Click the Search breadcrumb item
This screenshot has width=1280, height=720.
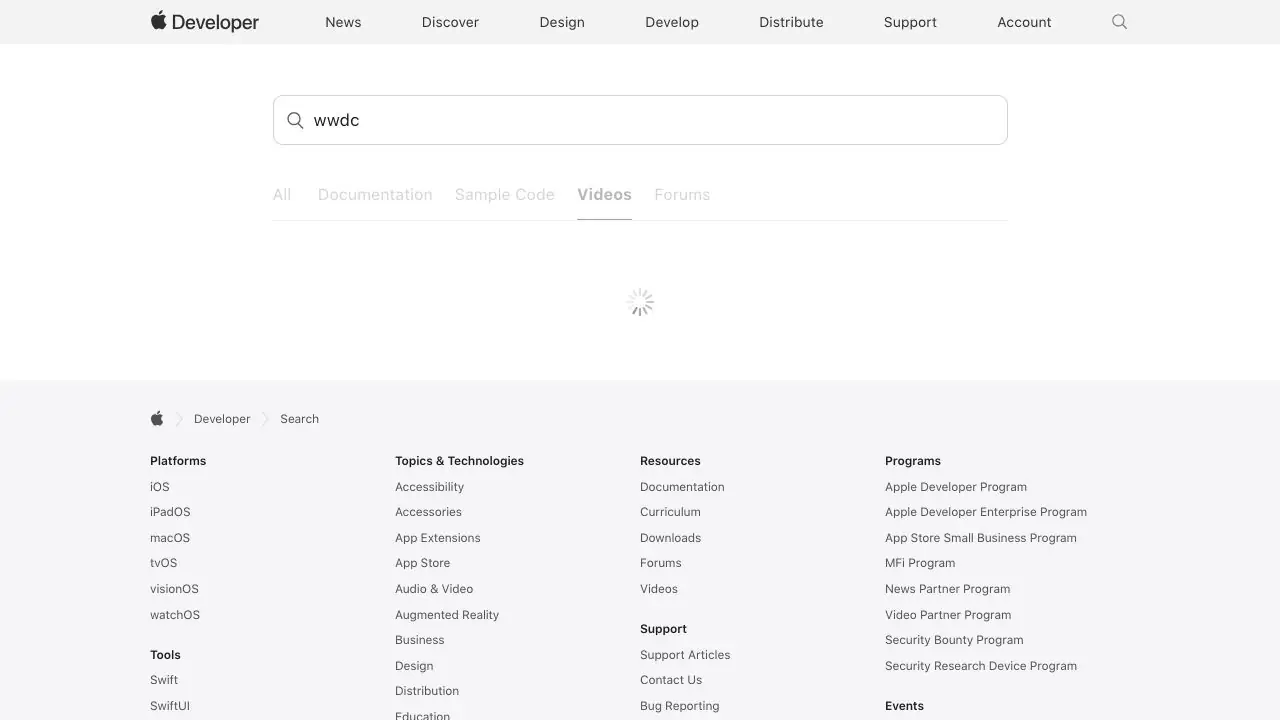pyautogui.click(x=299, y=419)
